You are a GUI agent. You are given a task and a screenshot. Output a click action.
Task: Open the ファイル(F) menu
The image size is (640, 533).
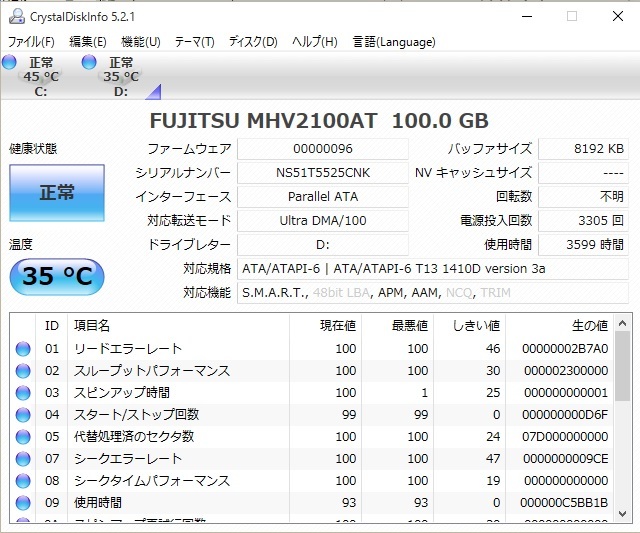point(31,42)
